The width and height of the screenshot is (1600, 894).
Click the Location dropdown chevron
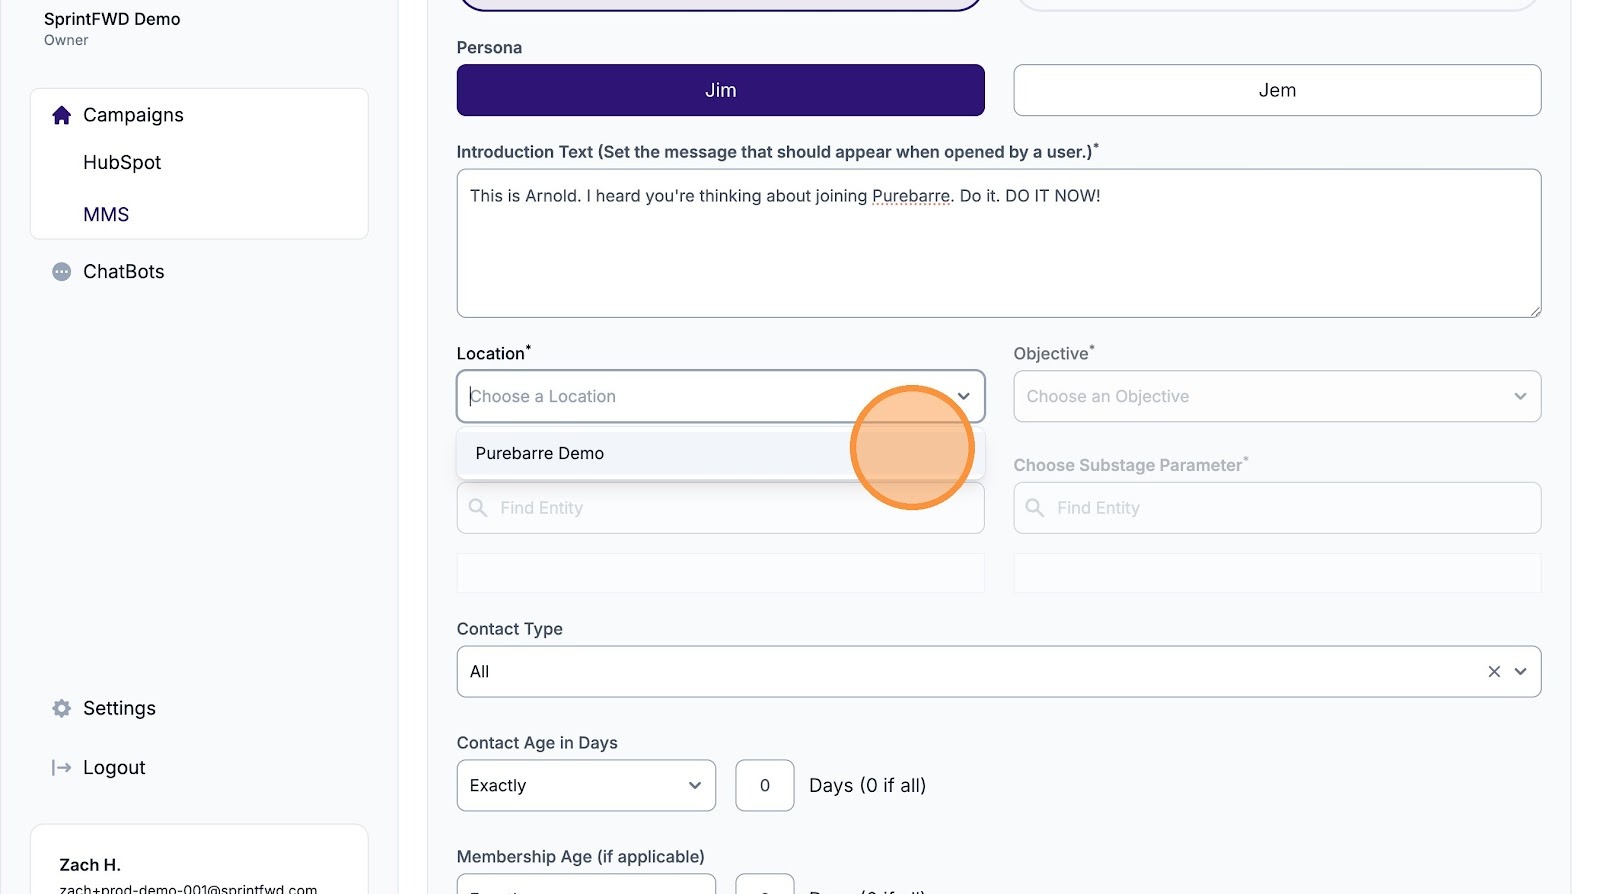[x=963, y=396]
